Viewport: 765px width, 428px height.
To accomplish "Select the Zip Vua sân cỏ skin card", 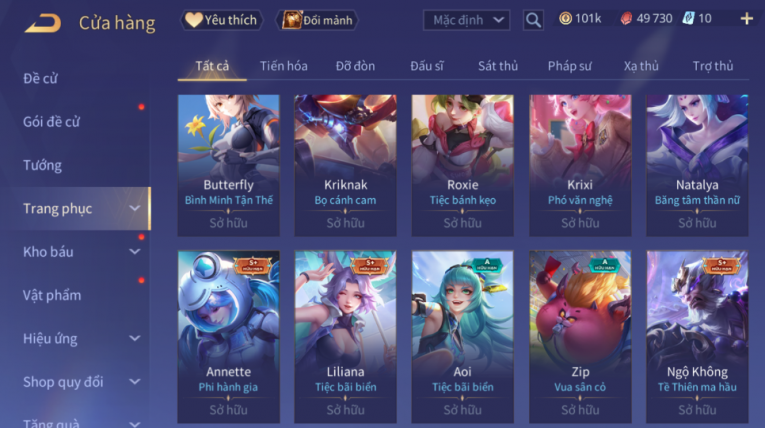I will click(580, 337).
